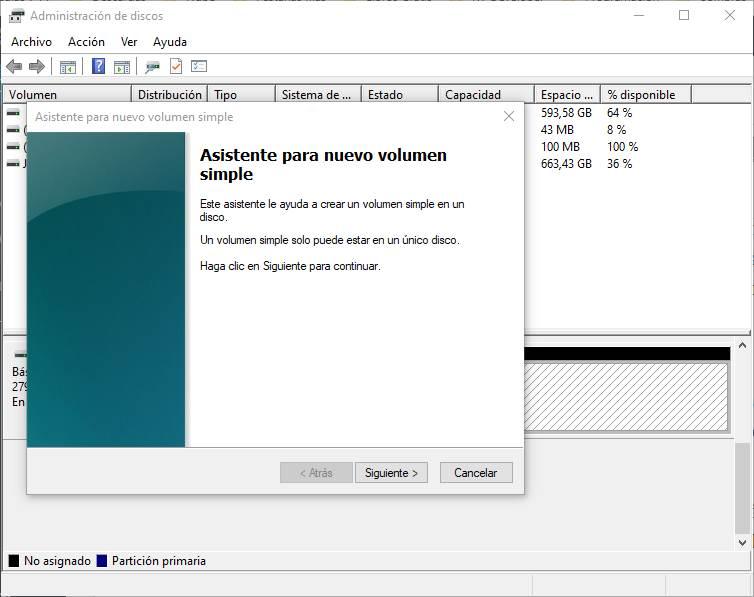The width and height of the screenshot is (754, 597).
Task: Click the rescan disks toolbar icon
Action: point(152,67)
